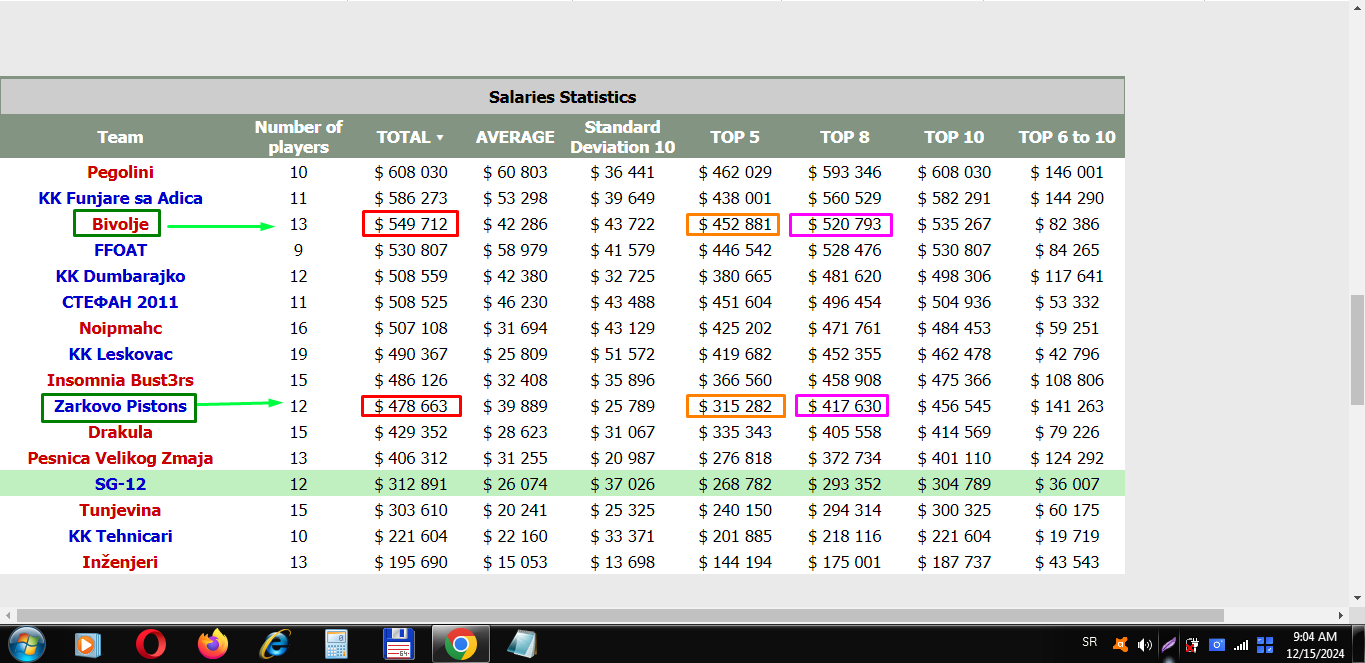Open the clock showing 9:04 AM

tap(1315, 644)
